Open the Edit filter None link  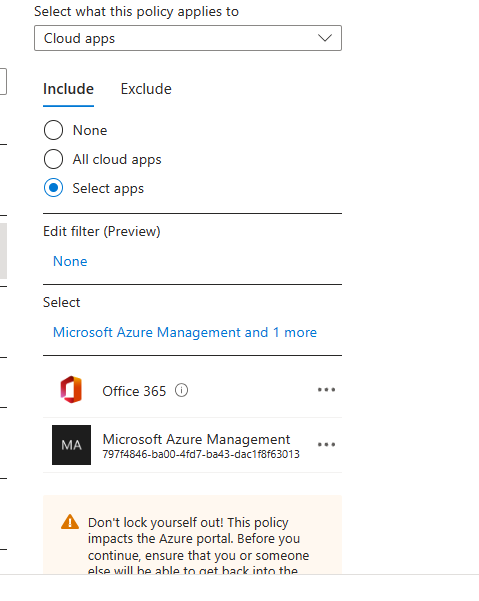point(70,261)
